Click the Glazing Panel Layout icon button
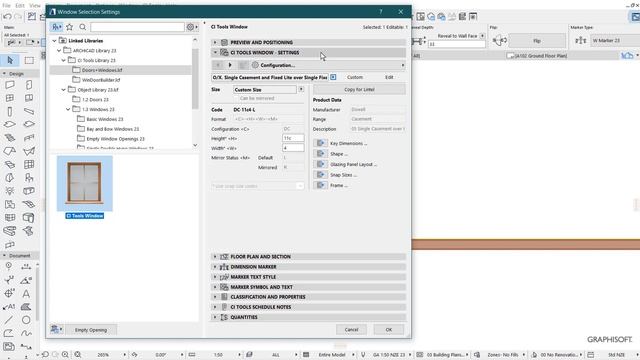The height and width of the screenshot is (360, 640). click(320, 164)
